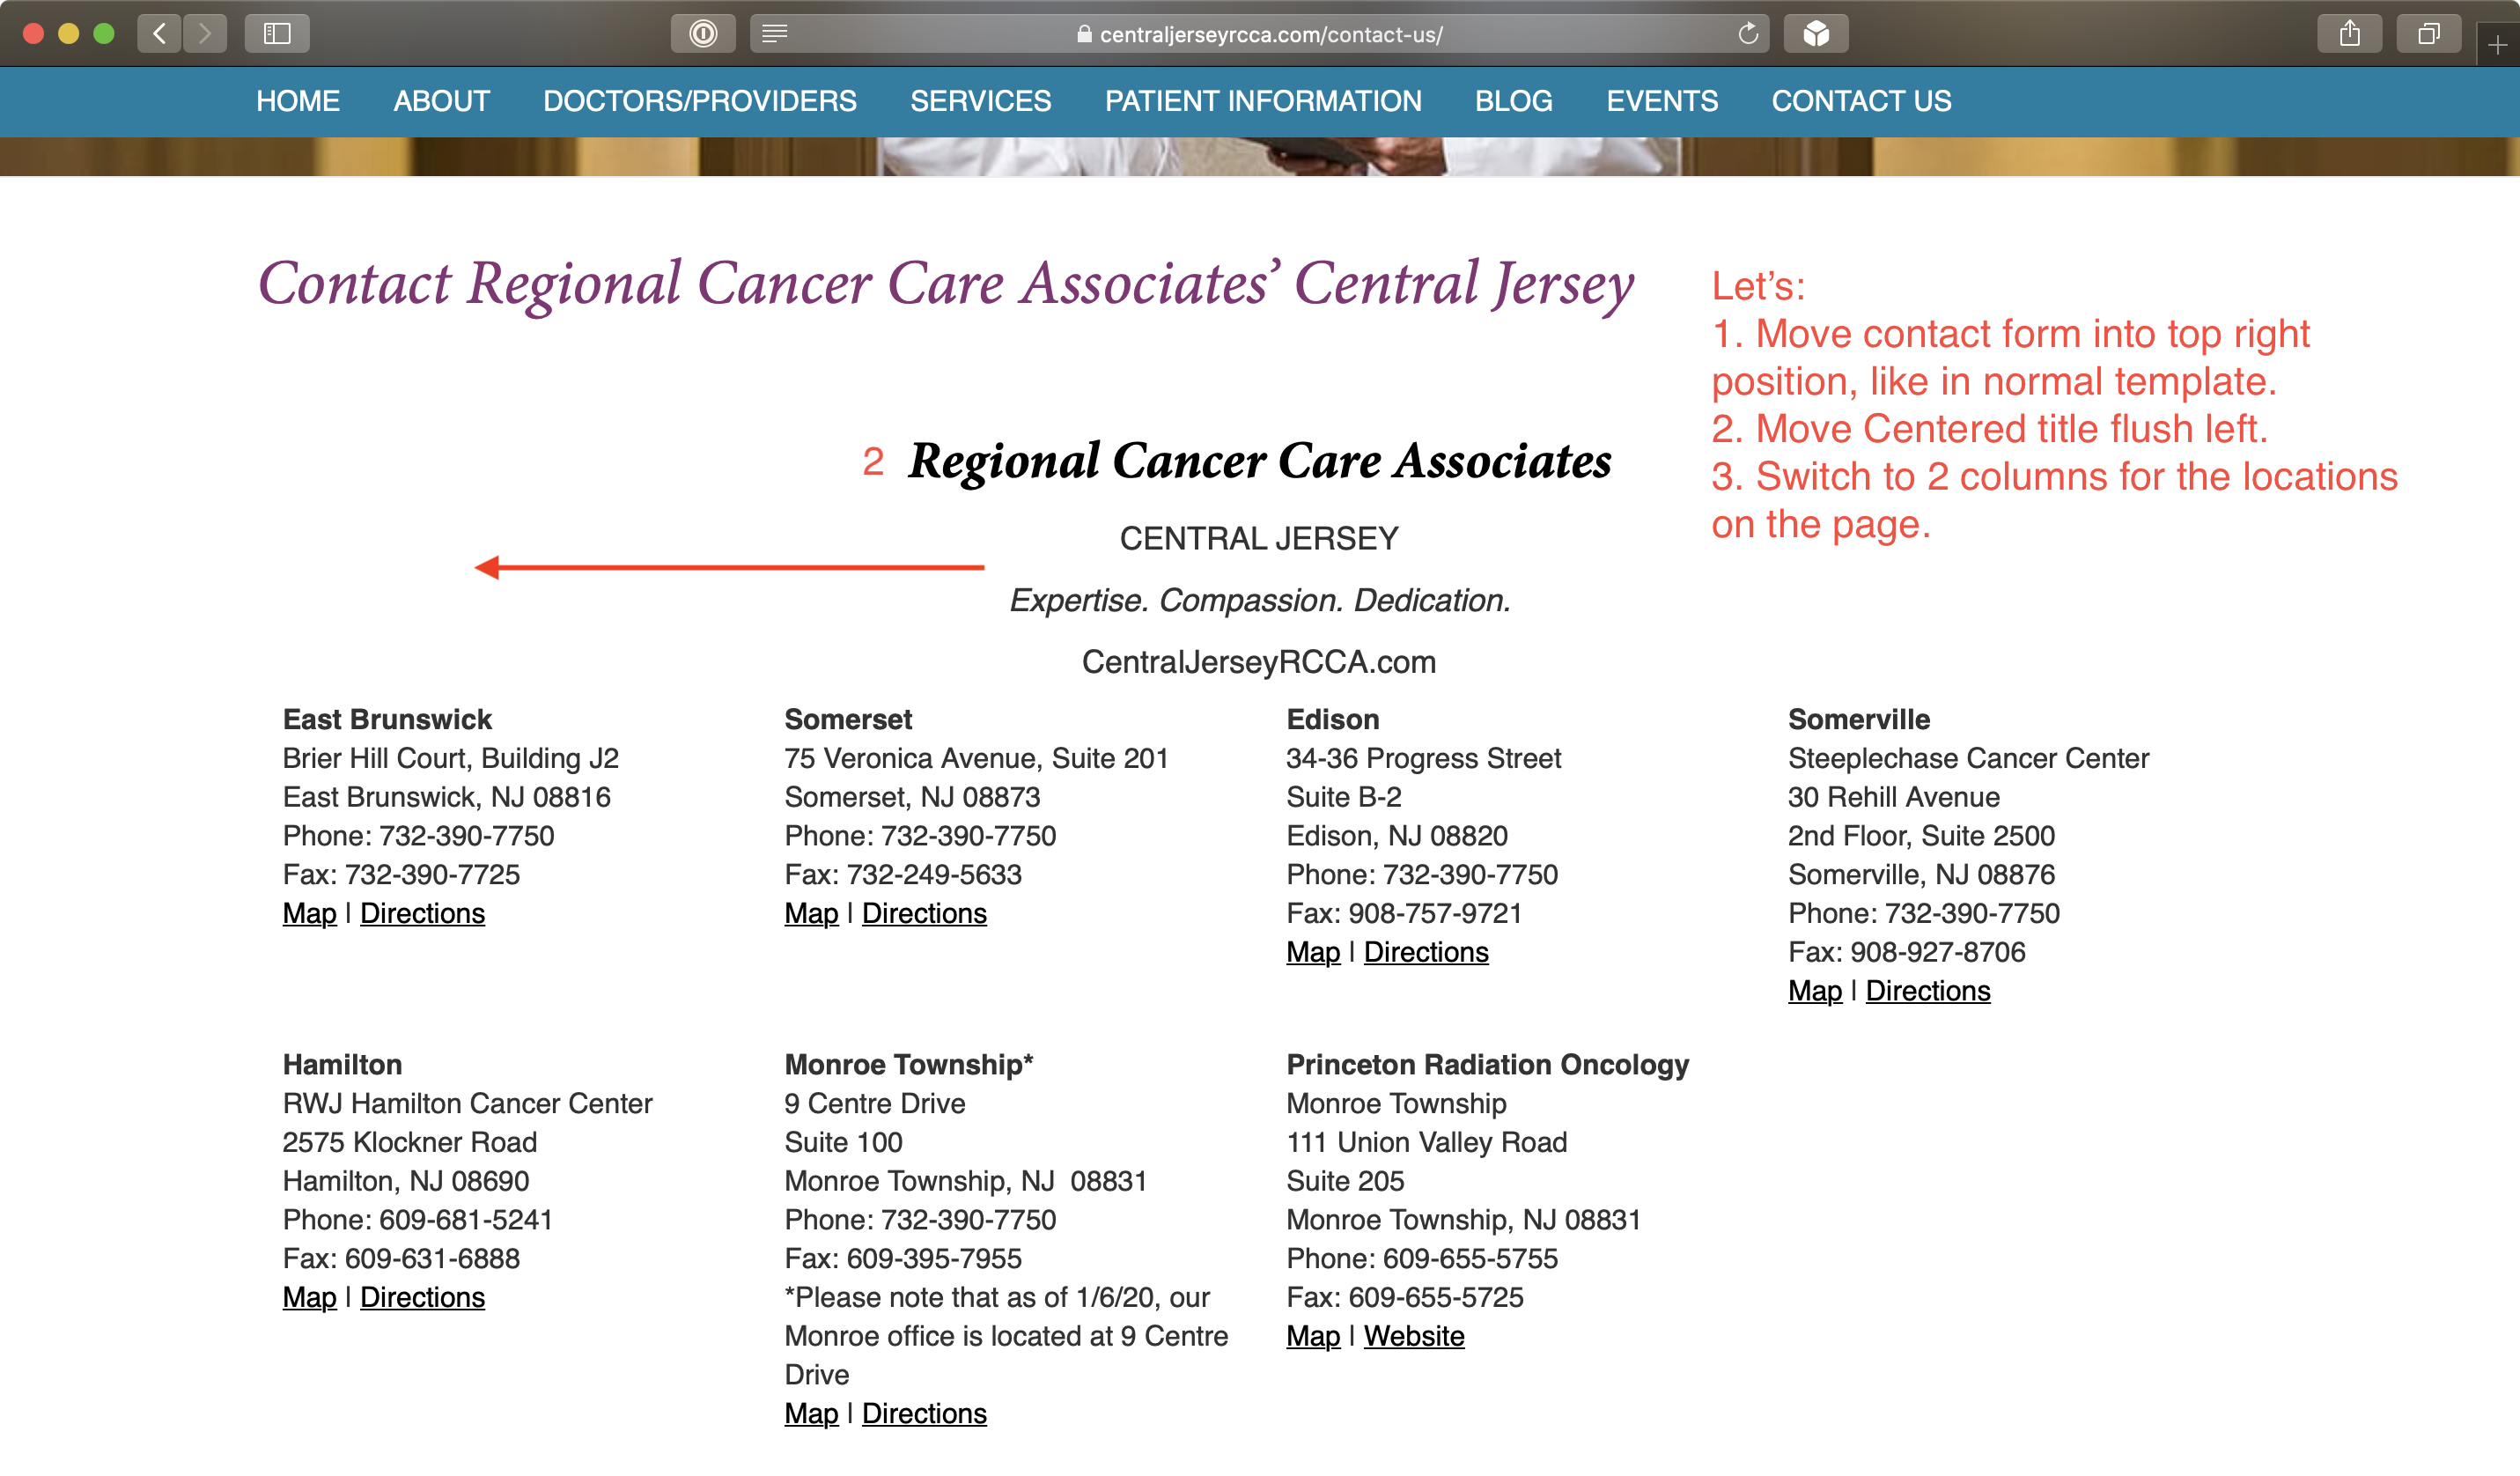Open Edison Map link
Image resolution: width=2520 pixels, height=1476 pixels.
(x=1313, y=952)
